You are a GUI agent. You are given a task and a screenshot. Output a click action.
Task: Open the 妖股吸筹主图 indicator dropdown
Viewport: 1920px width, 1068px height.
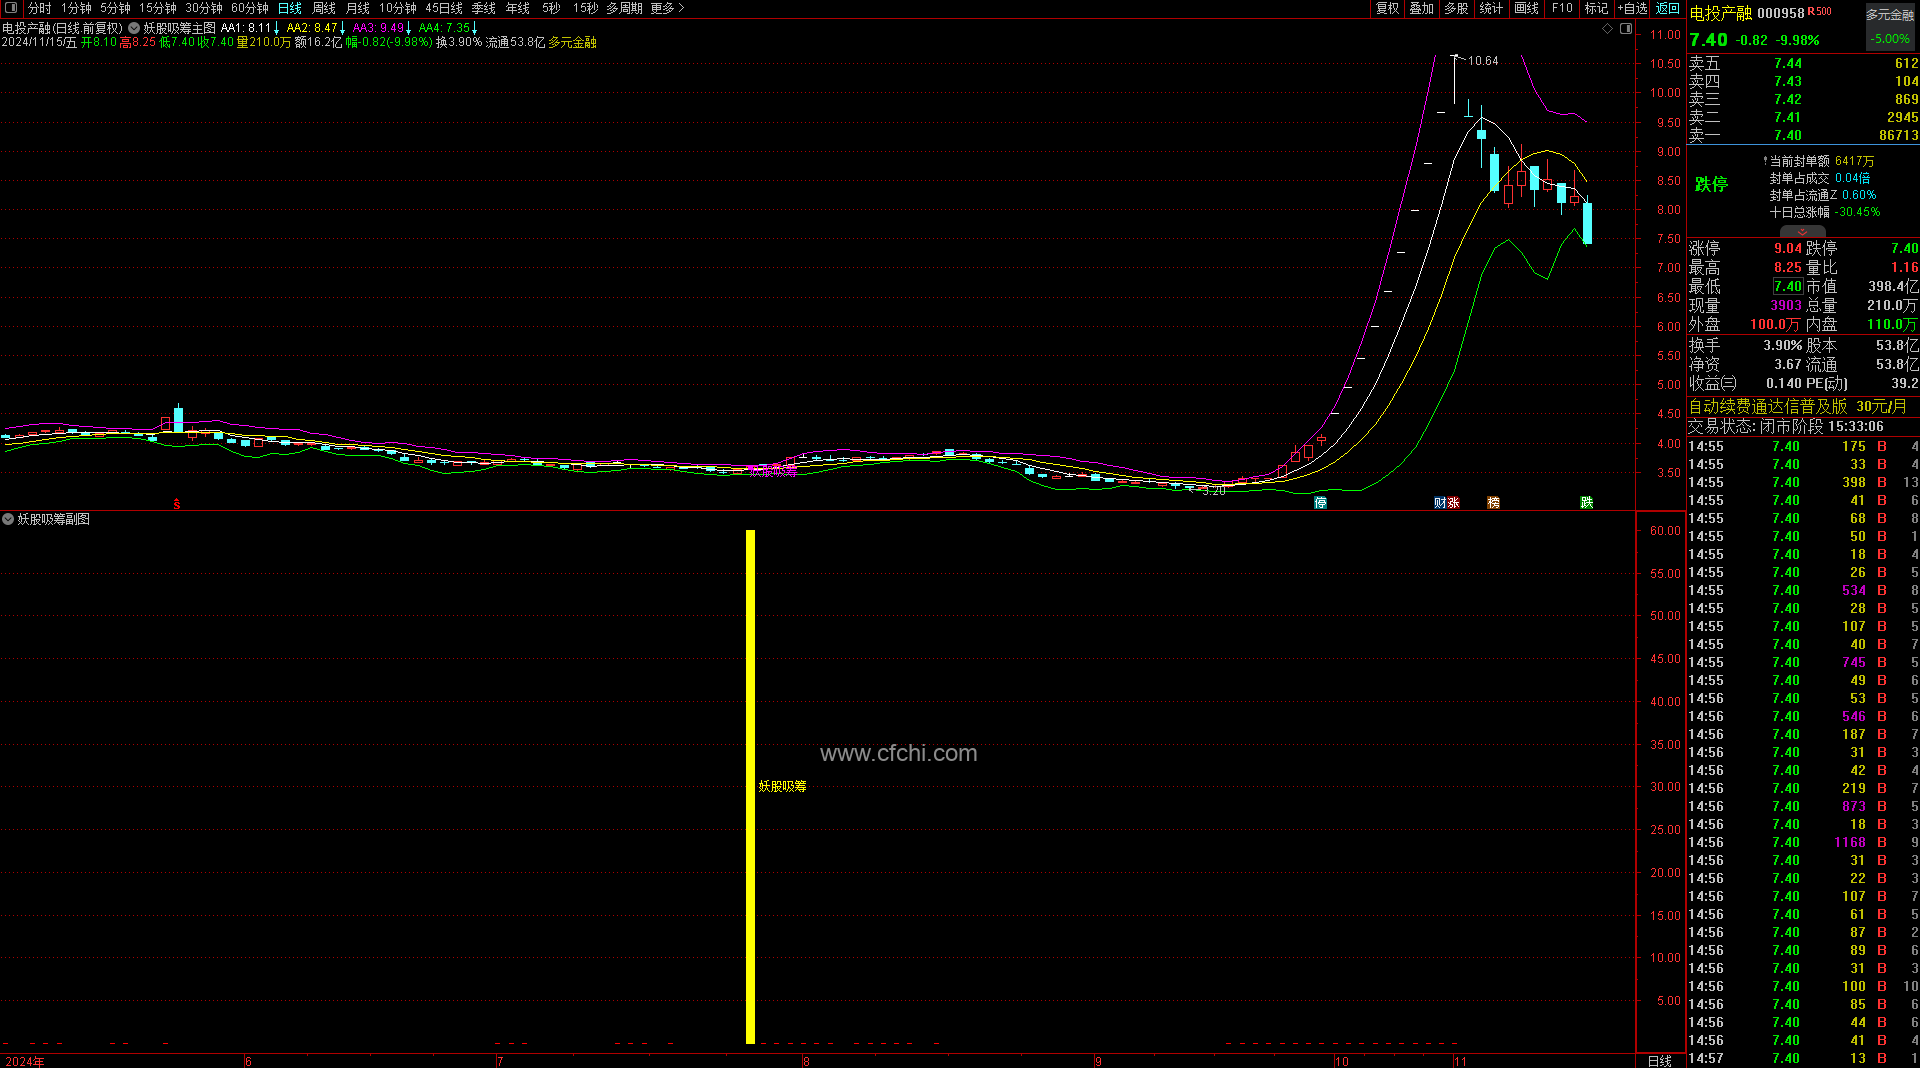[134, 29]
